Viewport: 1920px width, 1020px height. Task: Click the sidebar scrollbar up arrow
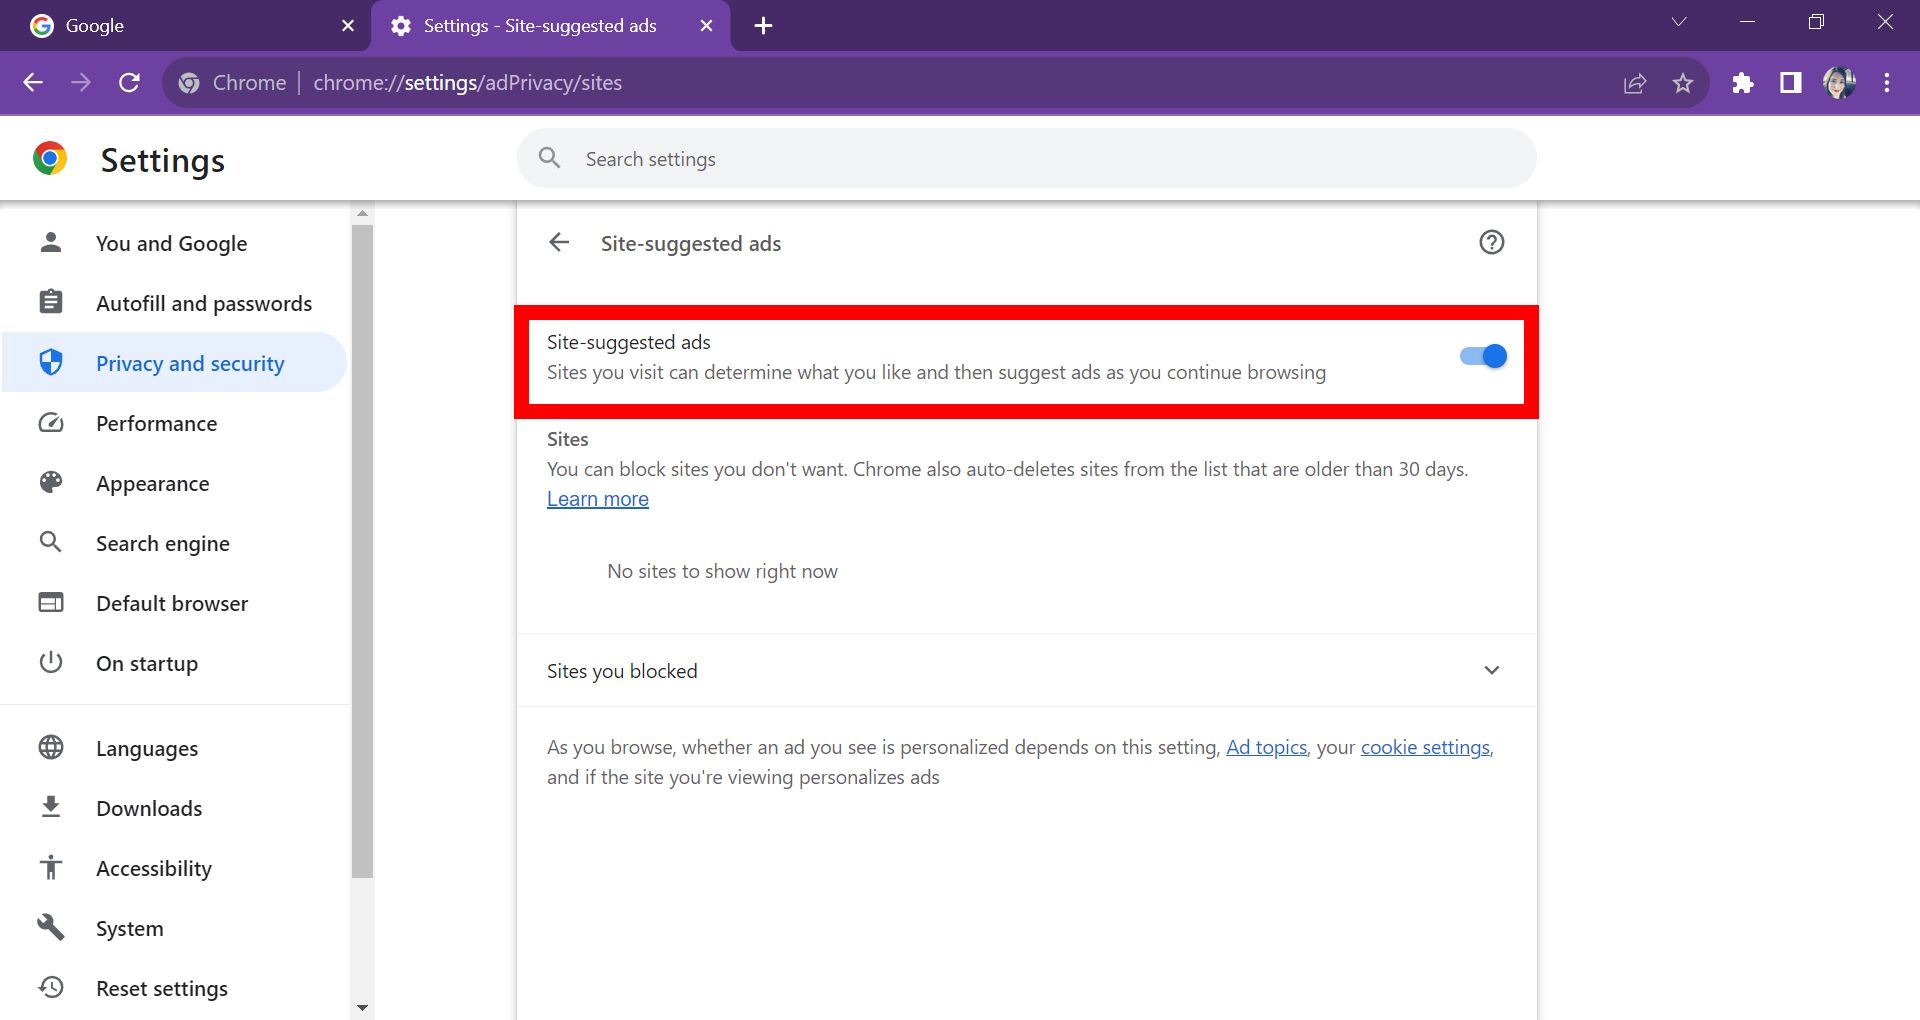pyautogui.click(x=362, y=213)
